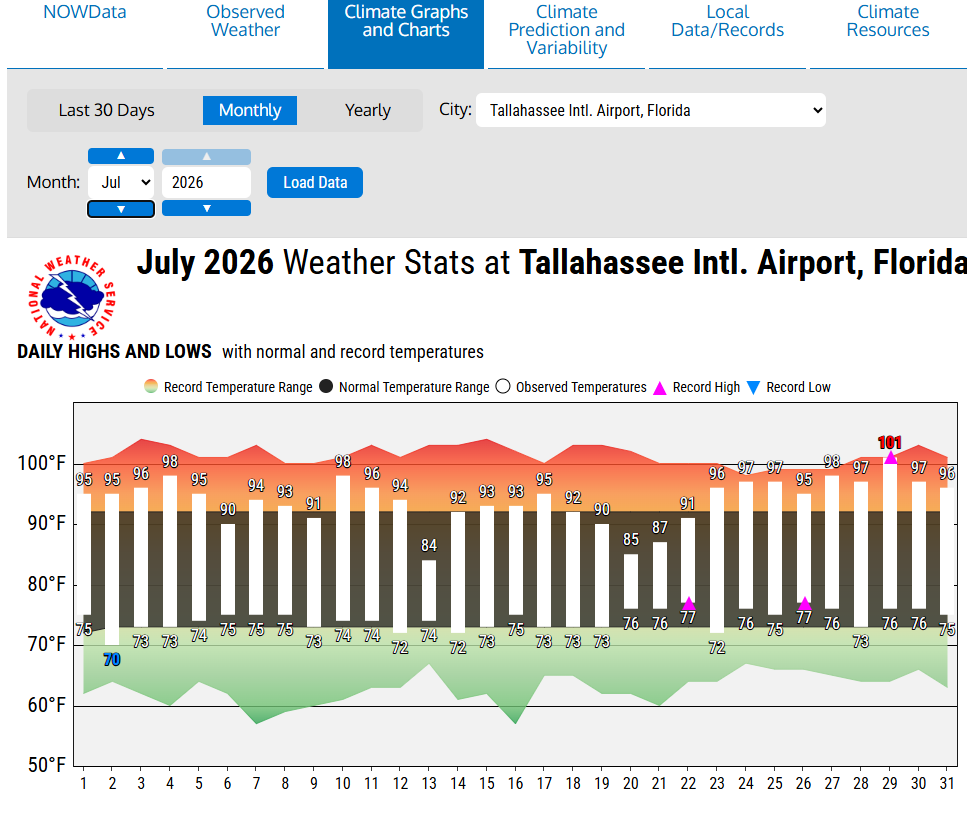Click the record high marker on day 29
Image resolution: width=974 pixels, height=817 pixels.
(890, 458)
